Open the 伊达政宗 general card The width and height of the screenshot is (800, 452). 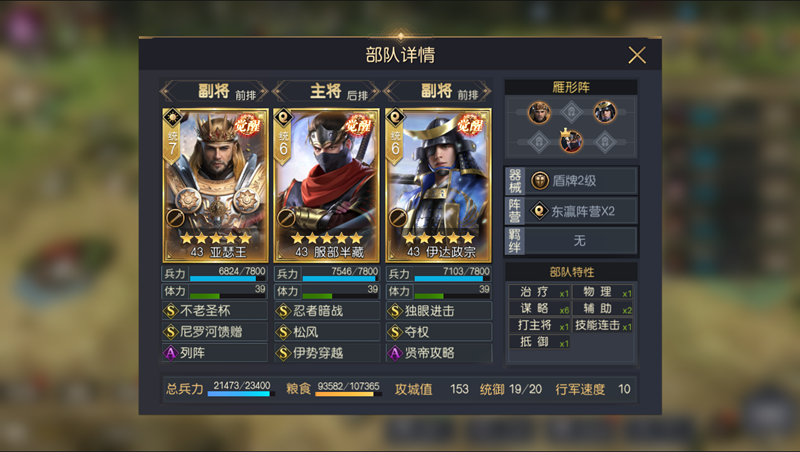click(x=438, y=185)
